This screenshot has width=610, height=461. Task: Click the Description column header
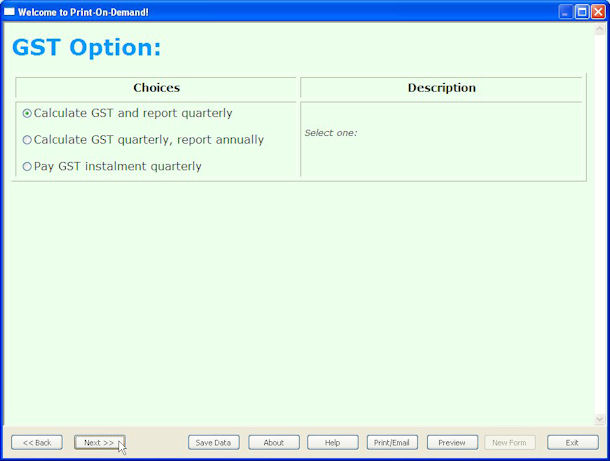[441, 88]
